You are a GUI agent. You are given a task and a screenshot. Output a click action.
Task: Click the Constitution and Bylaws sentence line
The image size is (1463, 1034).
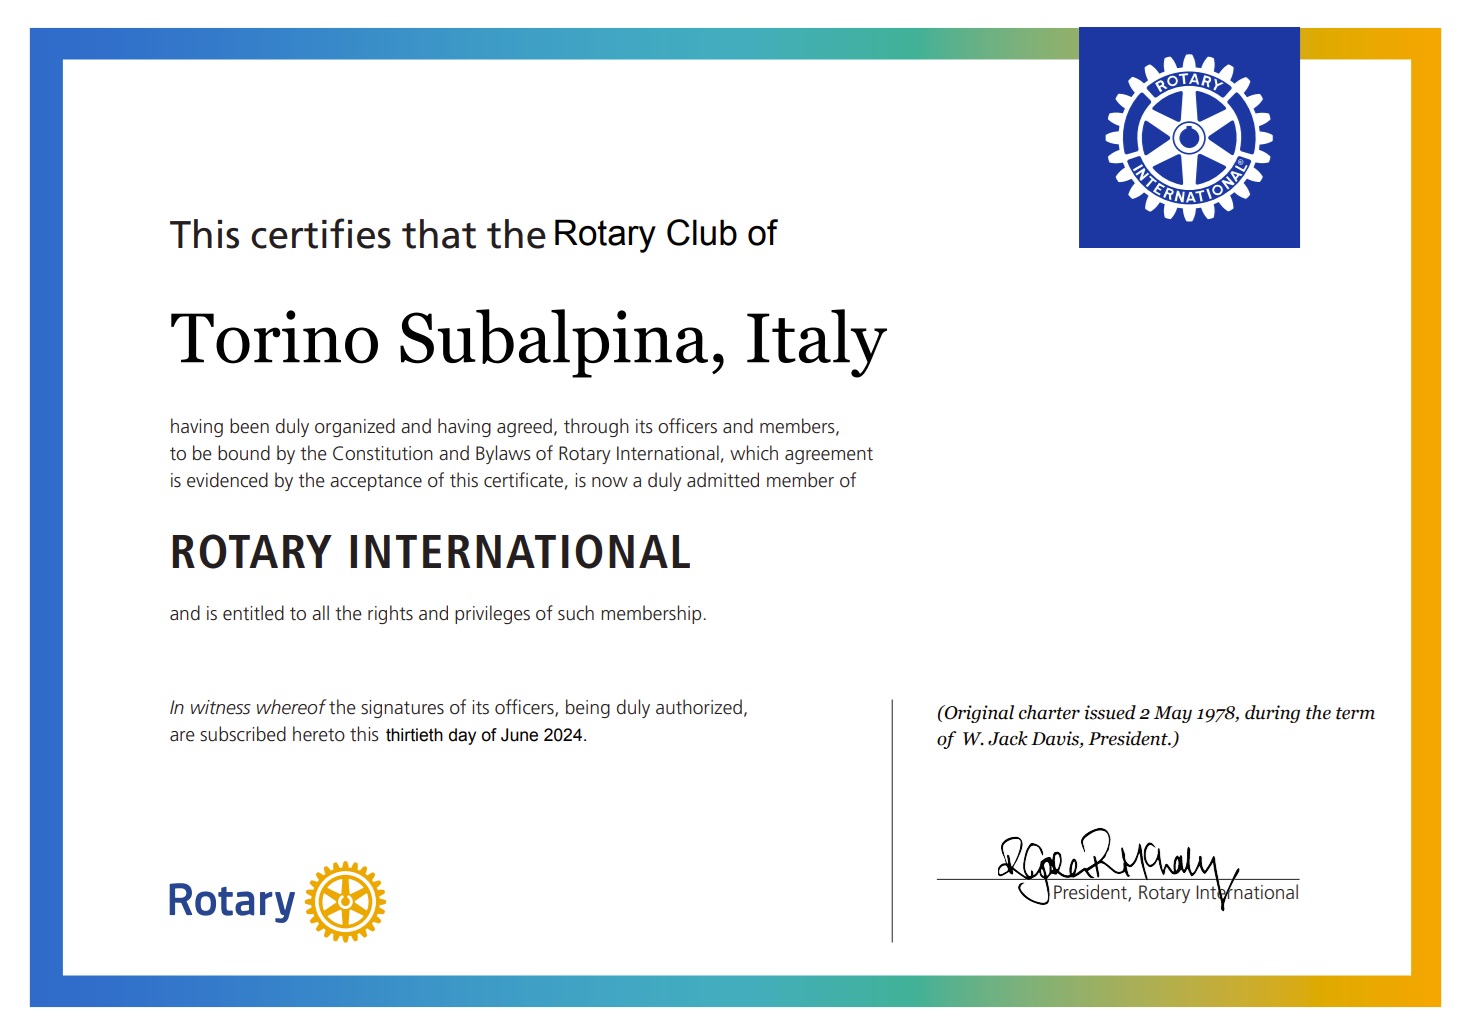coord(520,454)
